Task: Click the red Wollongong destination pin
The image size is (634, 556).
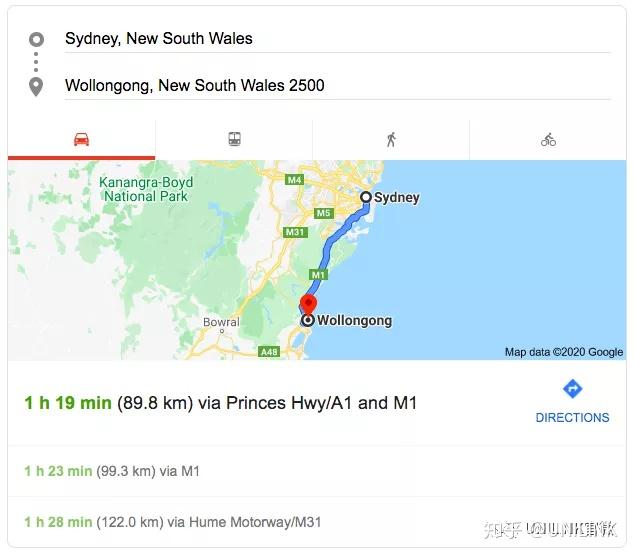Action: click(x=308, y=305)
